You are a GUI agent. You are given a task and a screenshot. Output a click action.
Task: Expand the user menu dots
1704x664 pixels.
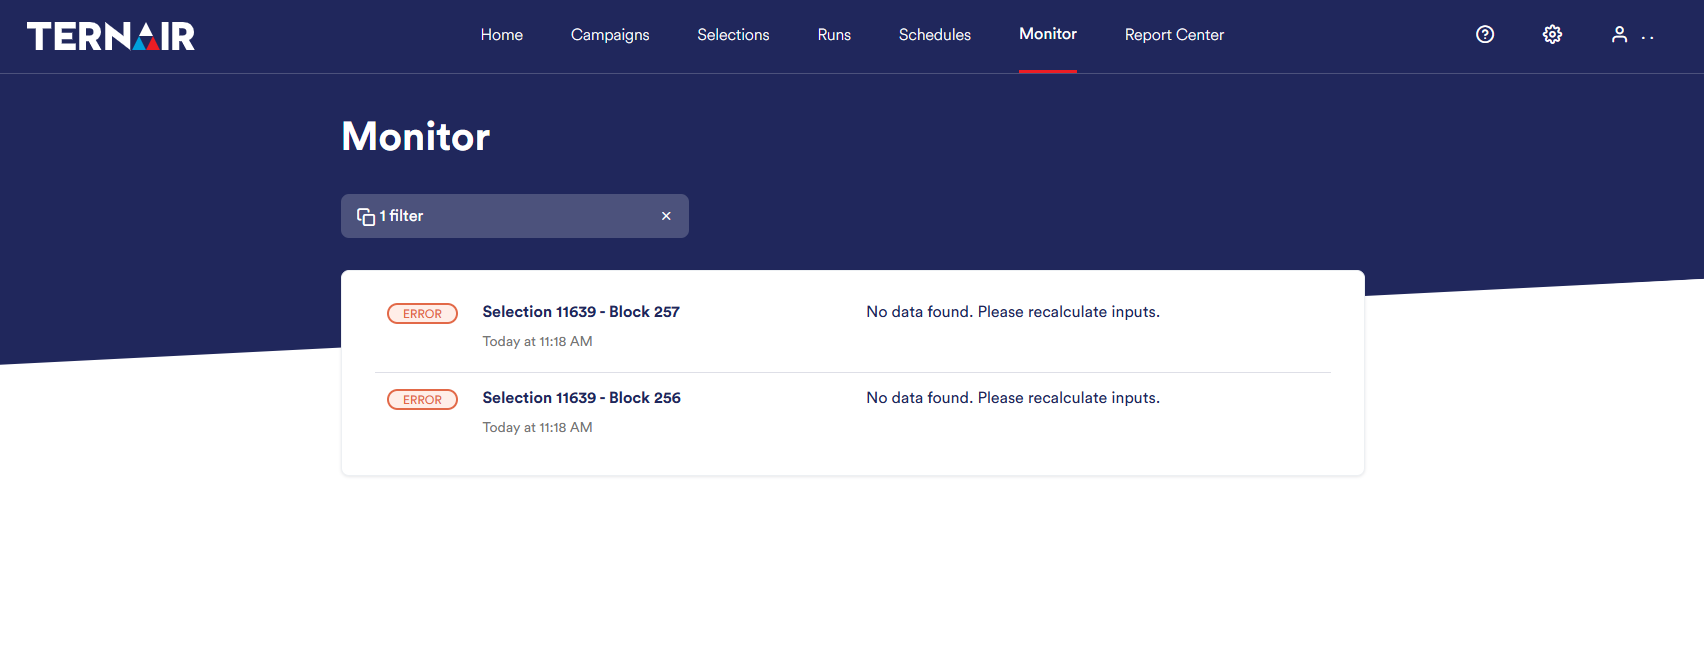(1648, 38)
